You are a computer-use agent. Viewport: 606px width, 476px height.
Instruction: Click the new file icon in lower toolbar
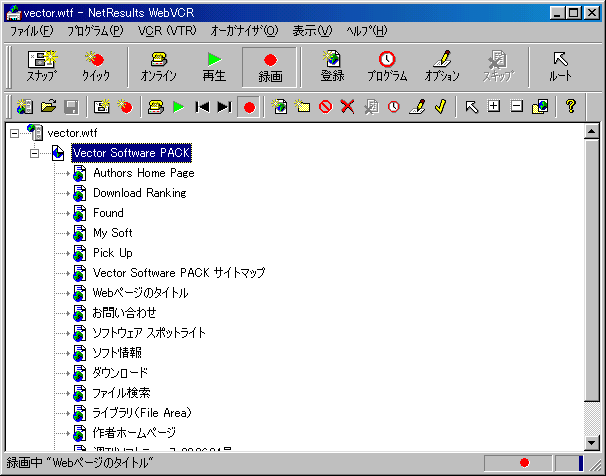click(x=25, y=106)
